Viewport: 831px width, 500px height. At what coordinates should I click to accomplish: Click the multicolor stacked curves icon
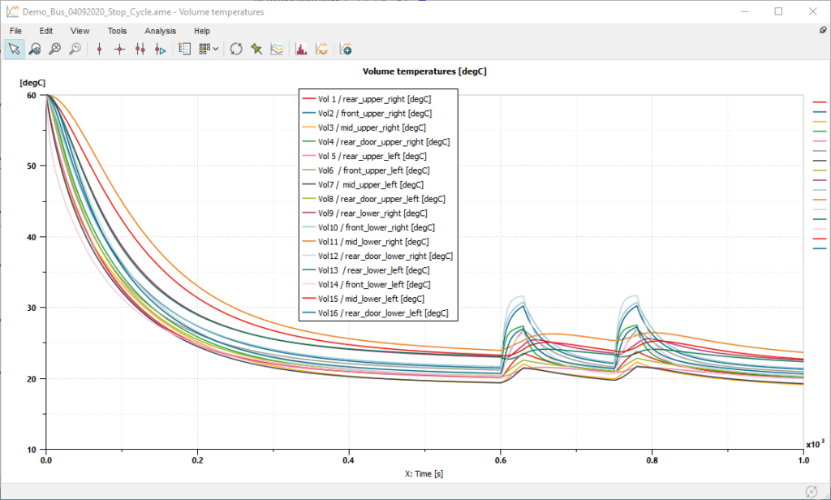[276, 48]
